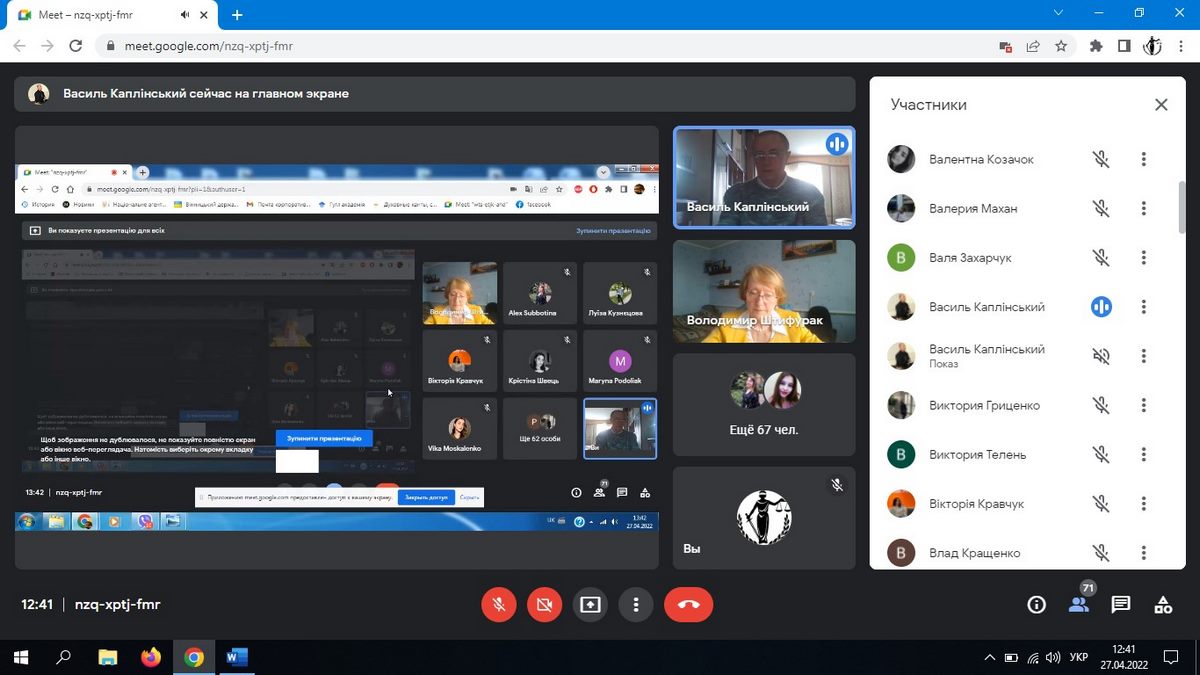Viewport: 1200px width, 675px height.
Task: Select the Meet nzq-xptj-fmr browser tab
Action: 100,15
